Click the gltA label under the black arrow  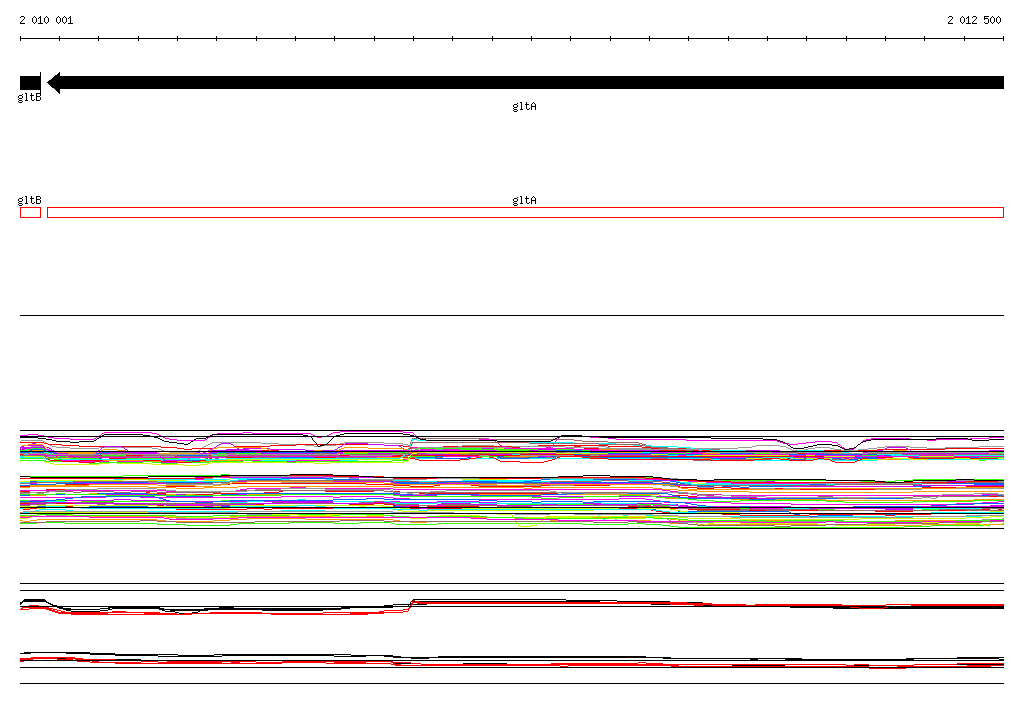coord(524,106)
